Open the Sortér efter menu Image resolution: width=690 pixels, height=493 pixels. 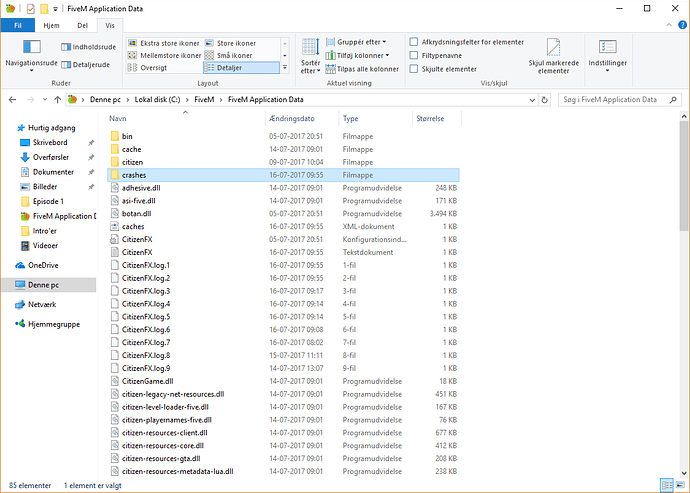310,56
